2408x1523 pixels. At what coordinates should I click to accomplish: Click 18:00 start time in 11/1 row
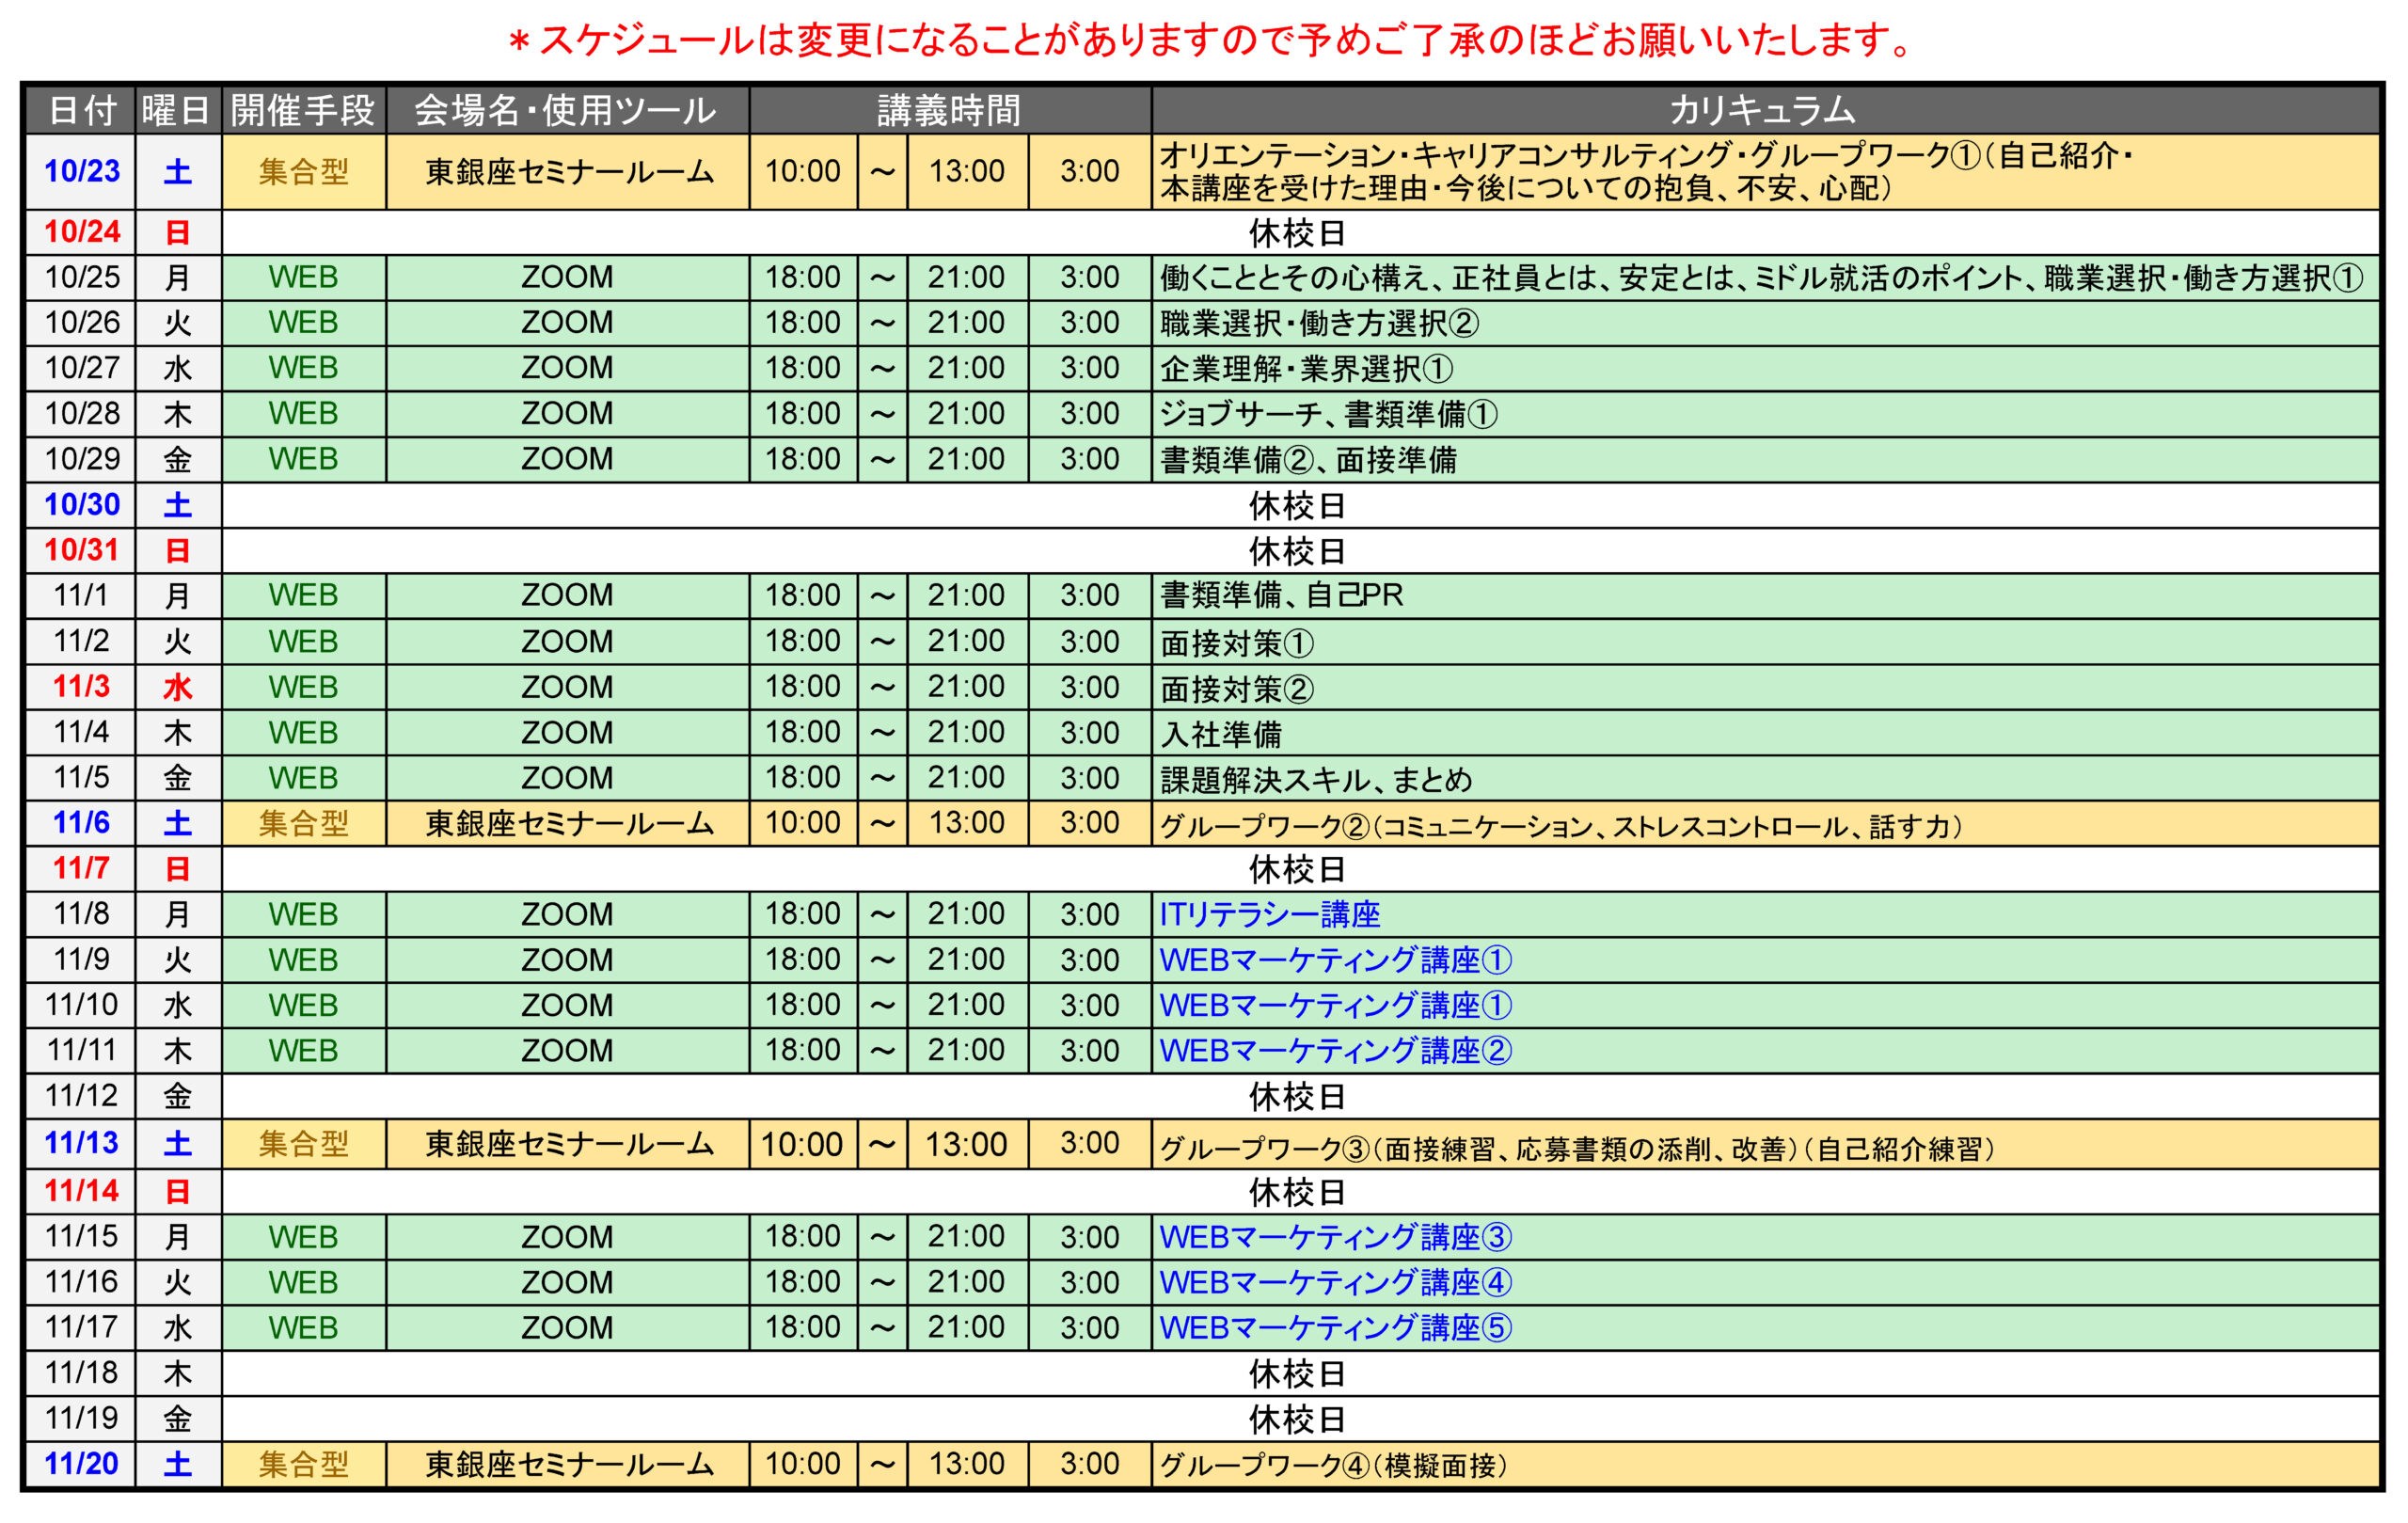pyautogui.click(x=803, y=595)
